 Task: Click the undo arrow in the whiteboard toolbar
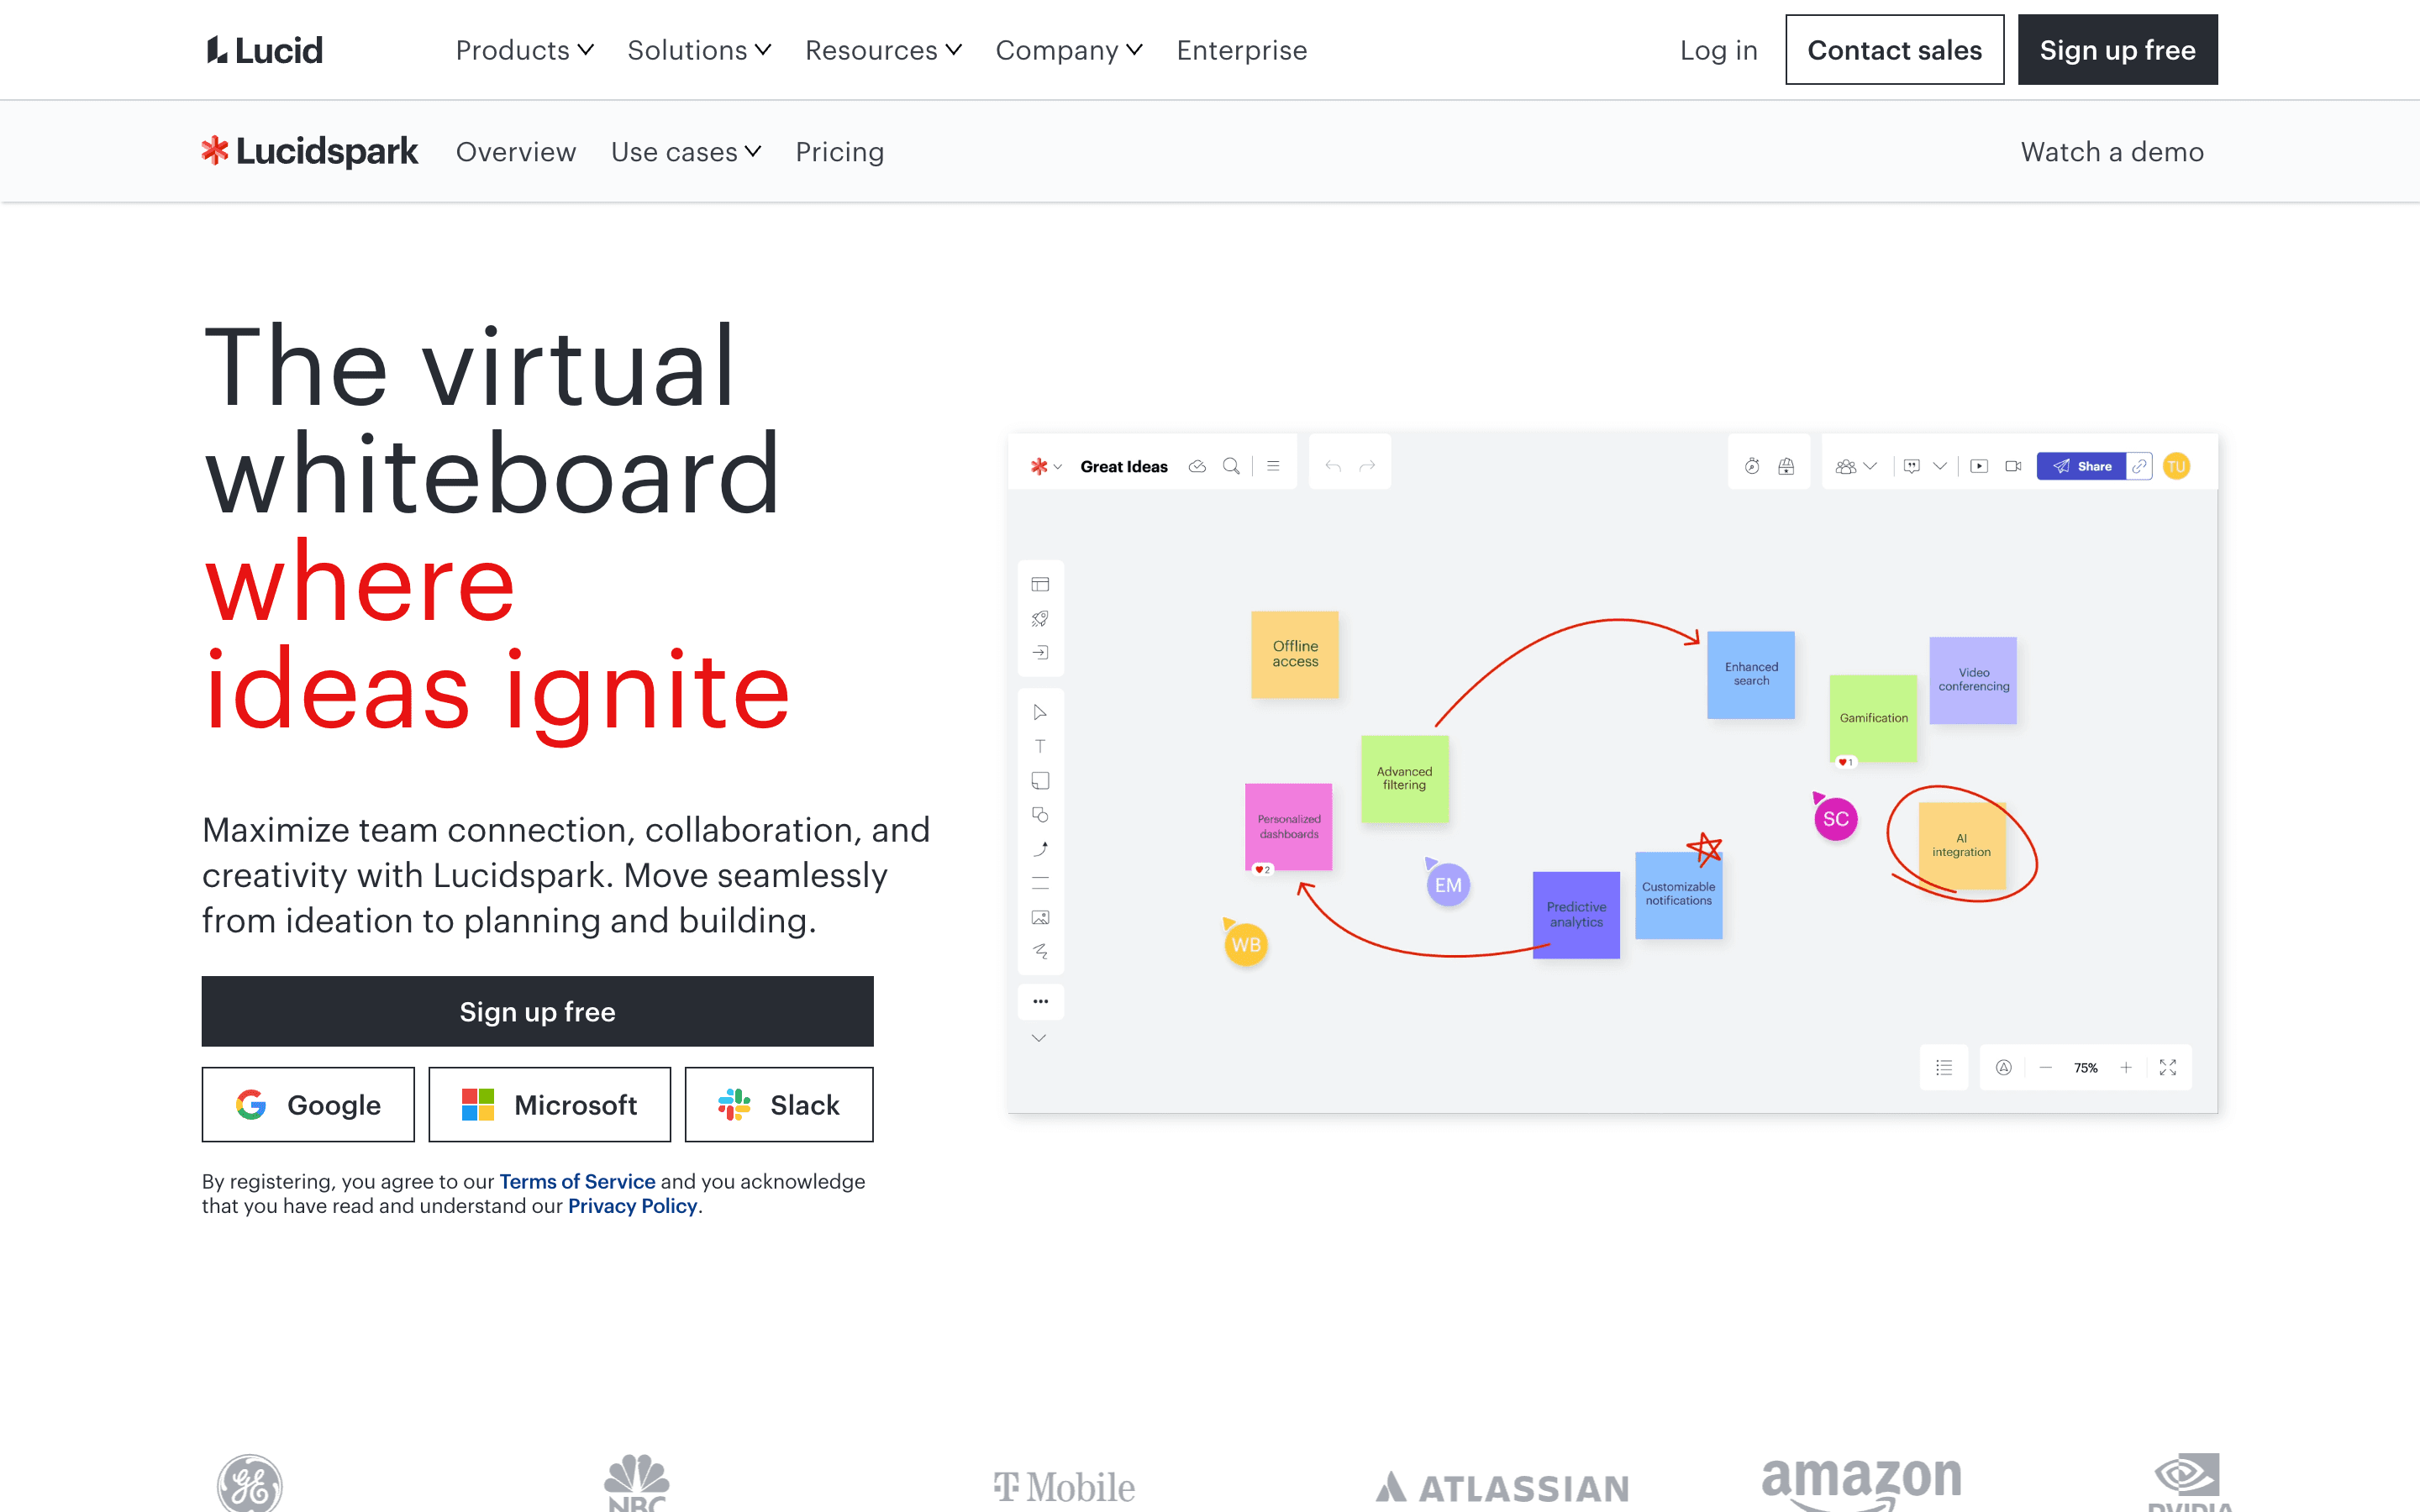coord(1333,466)
